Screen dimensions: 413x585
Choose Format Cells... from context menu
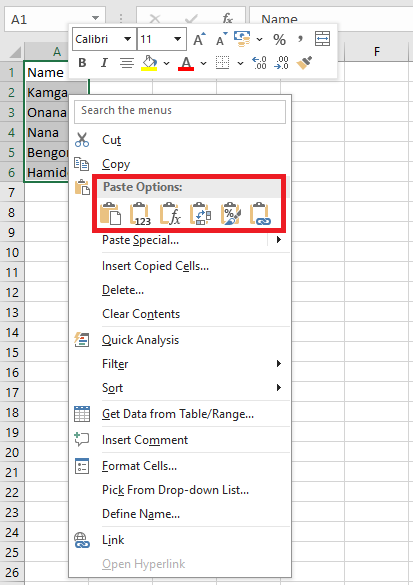[x=140, y=466]
